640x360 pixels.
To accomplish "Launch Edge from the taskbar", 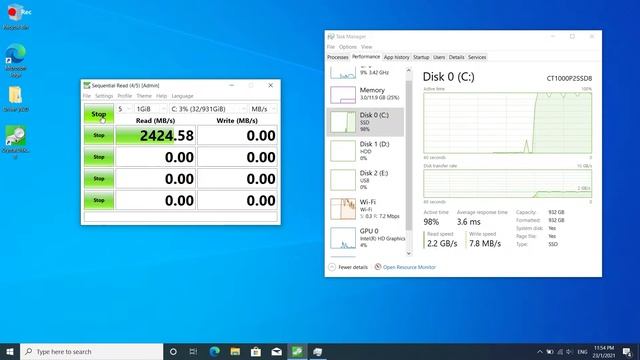I will coord(214,351).
